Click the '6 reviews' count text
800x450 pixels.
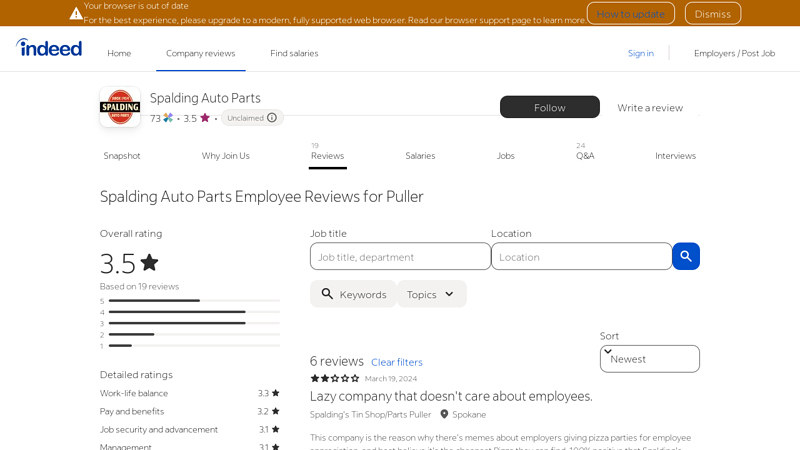[337, 361]
